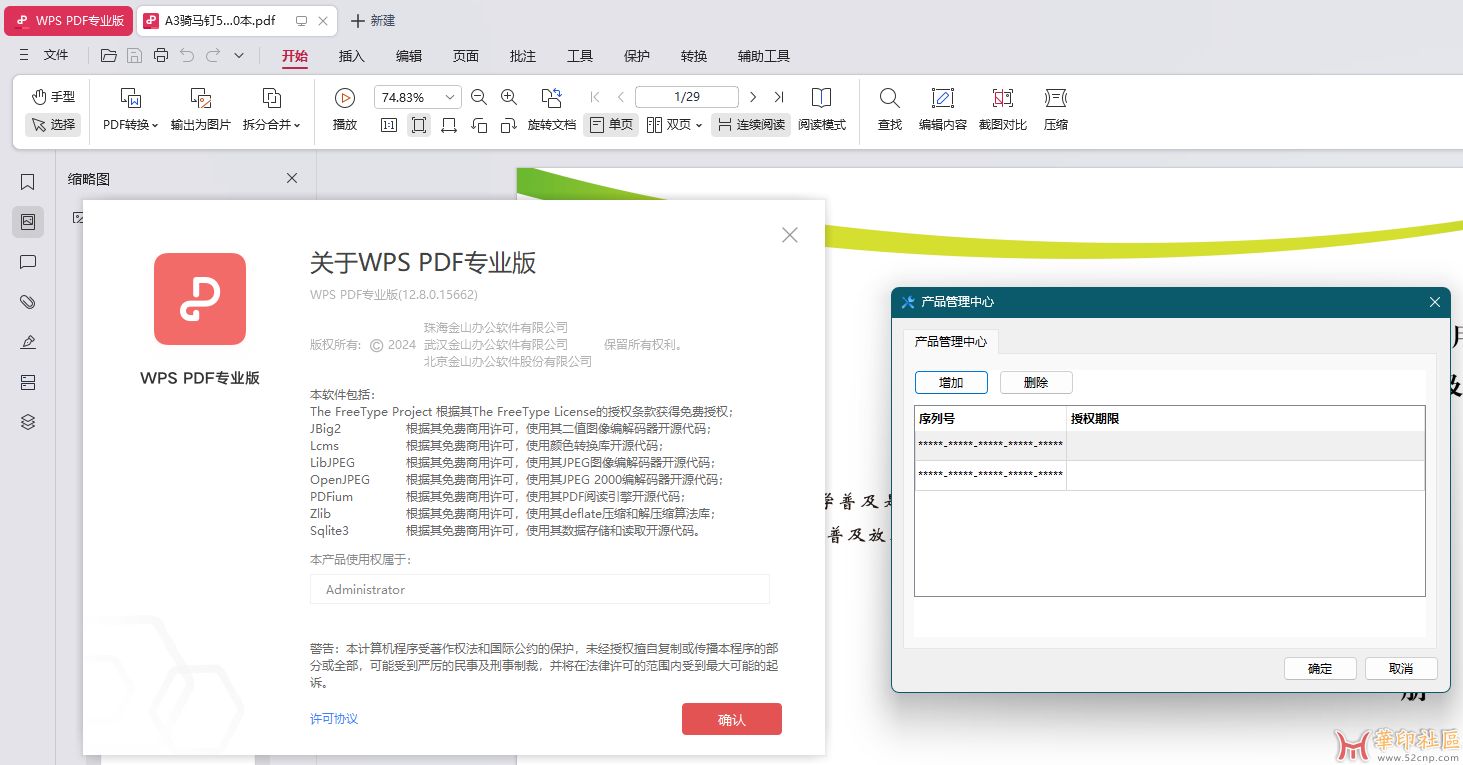This screenshot has width=1463, height=765.
Task: Open the bookmark sidebar panel
Action: tap(28, 182)
